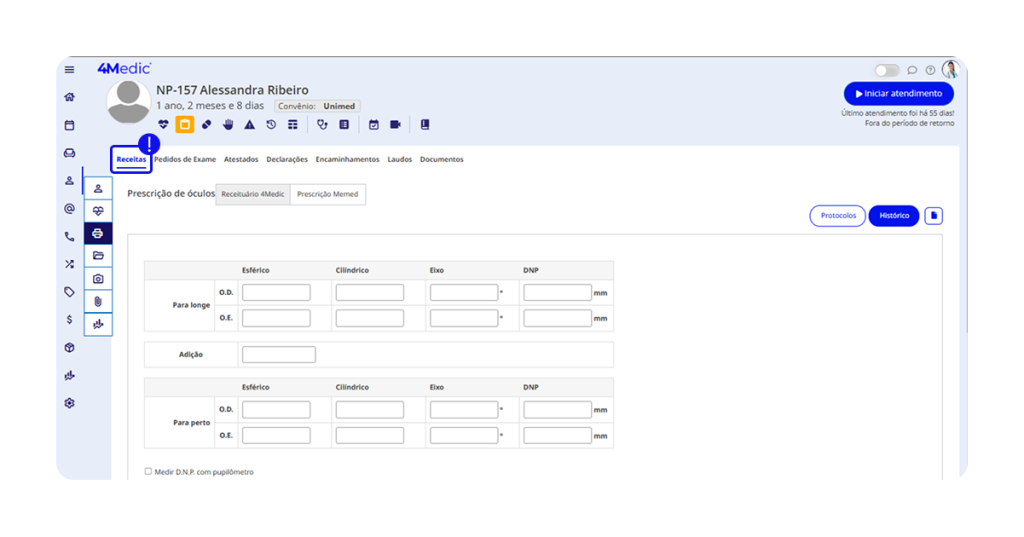Click the pill medication icon

[x=206, y=125]
